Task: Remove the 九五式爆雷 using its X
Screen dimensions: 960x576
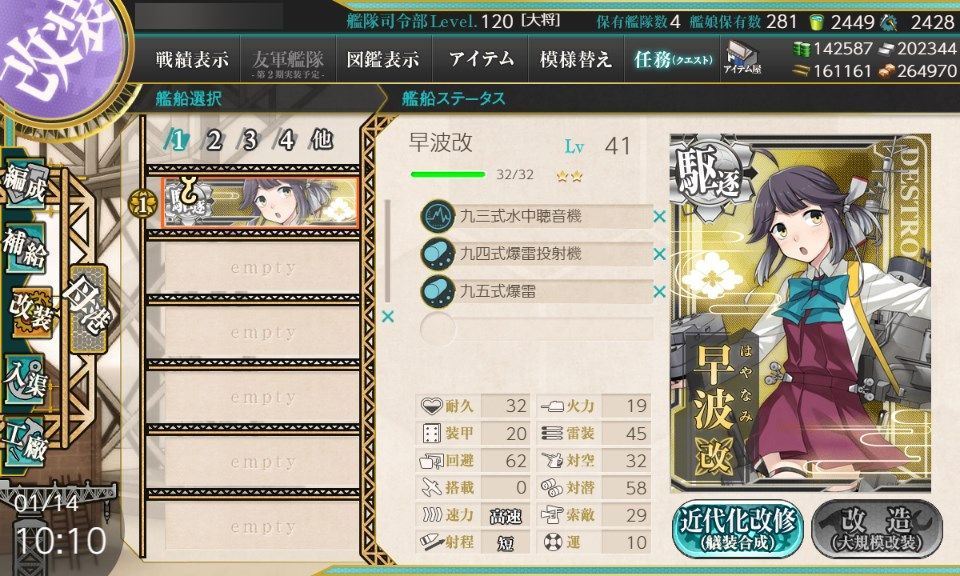Action: (659, 292)
